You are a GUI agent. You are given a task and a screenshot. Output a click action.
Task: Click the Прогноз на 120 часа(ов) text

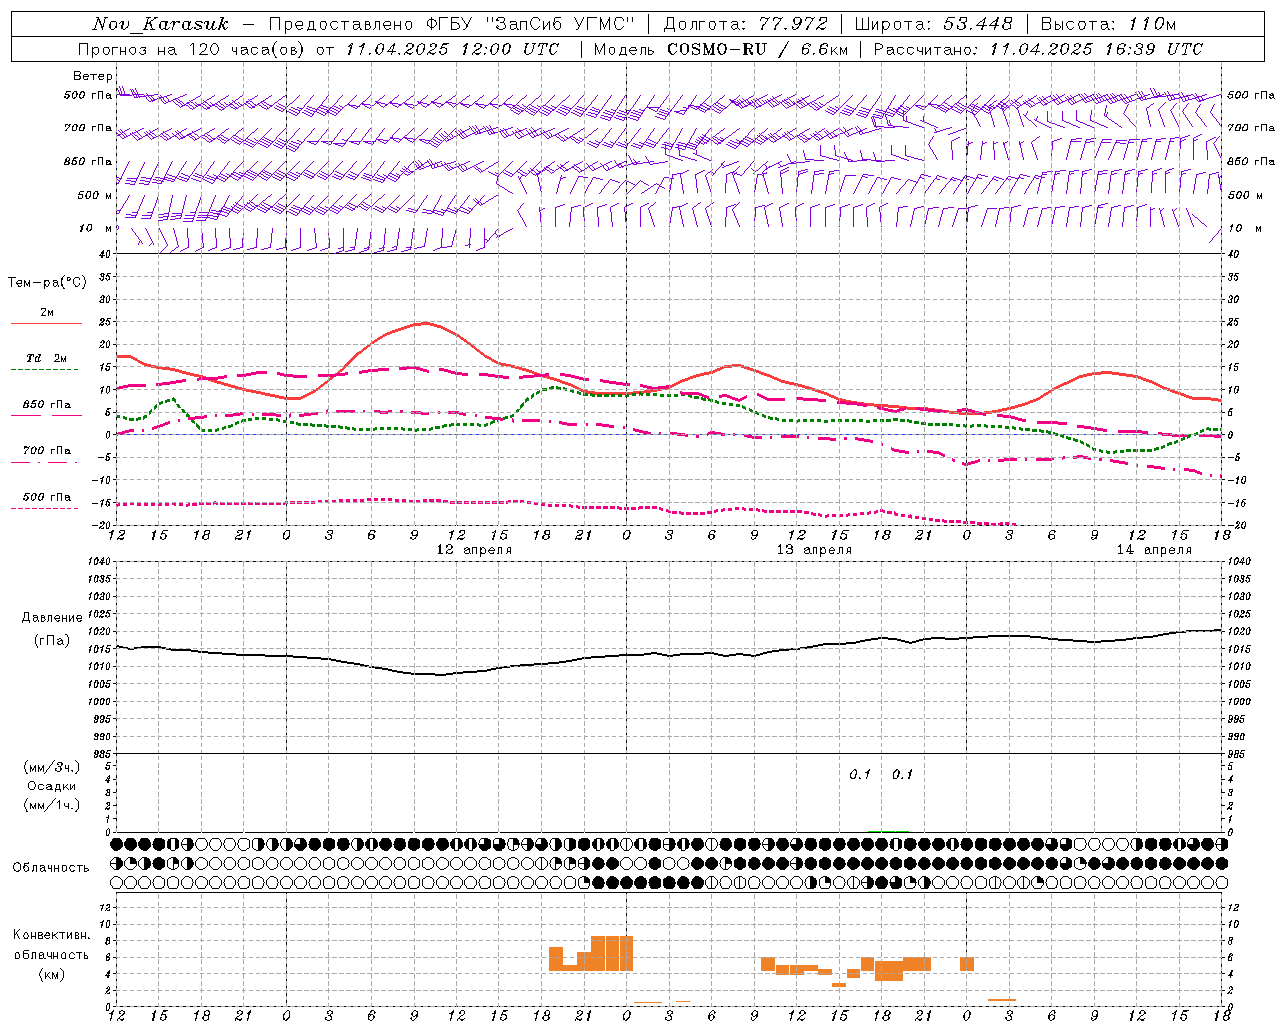(x=192, y=49)
